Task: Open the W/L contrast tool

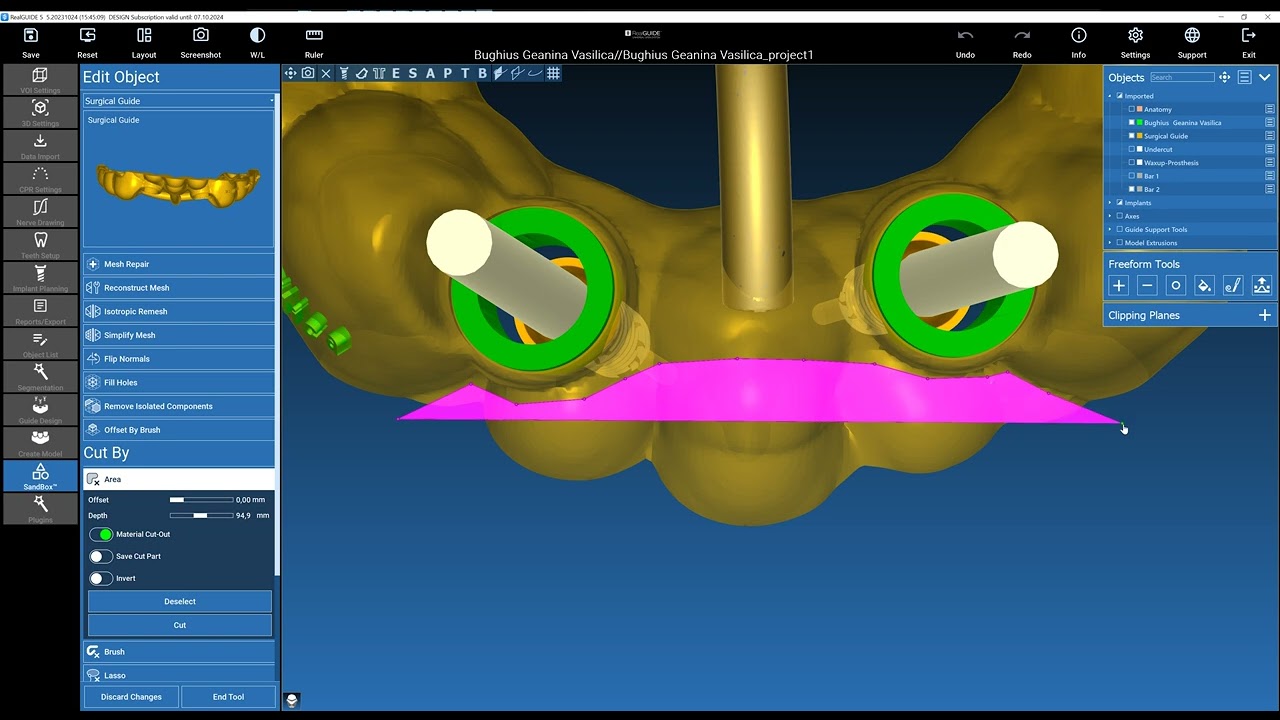Action: tap(258, 36)
